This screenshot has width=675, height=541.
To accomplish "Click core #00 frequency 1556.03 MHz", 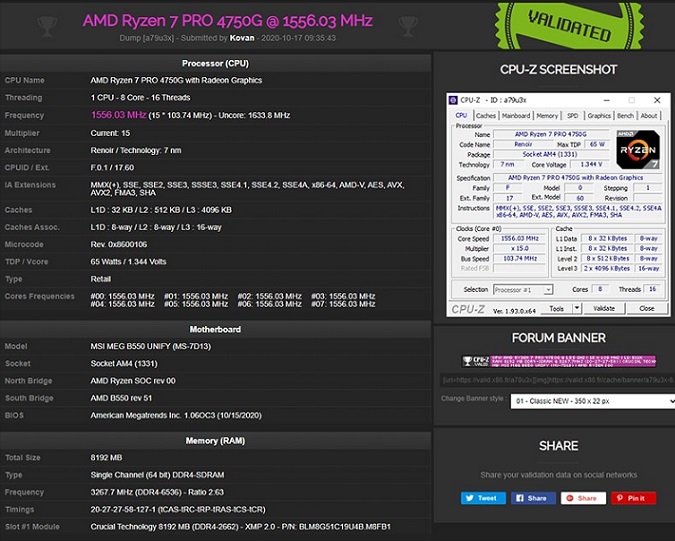I will coord(122,296).
